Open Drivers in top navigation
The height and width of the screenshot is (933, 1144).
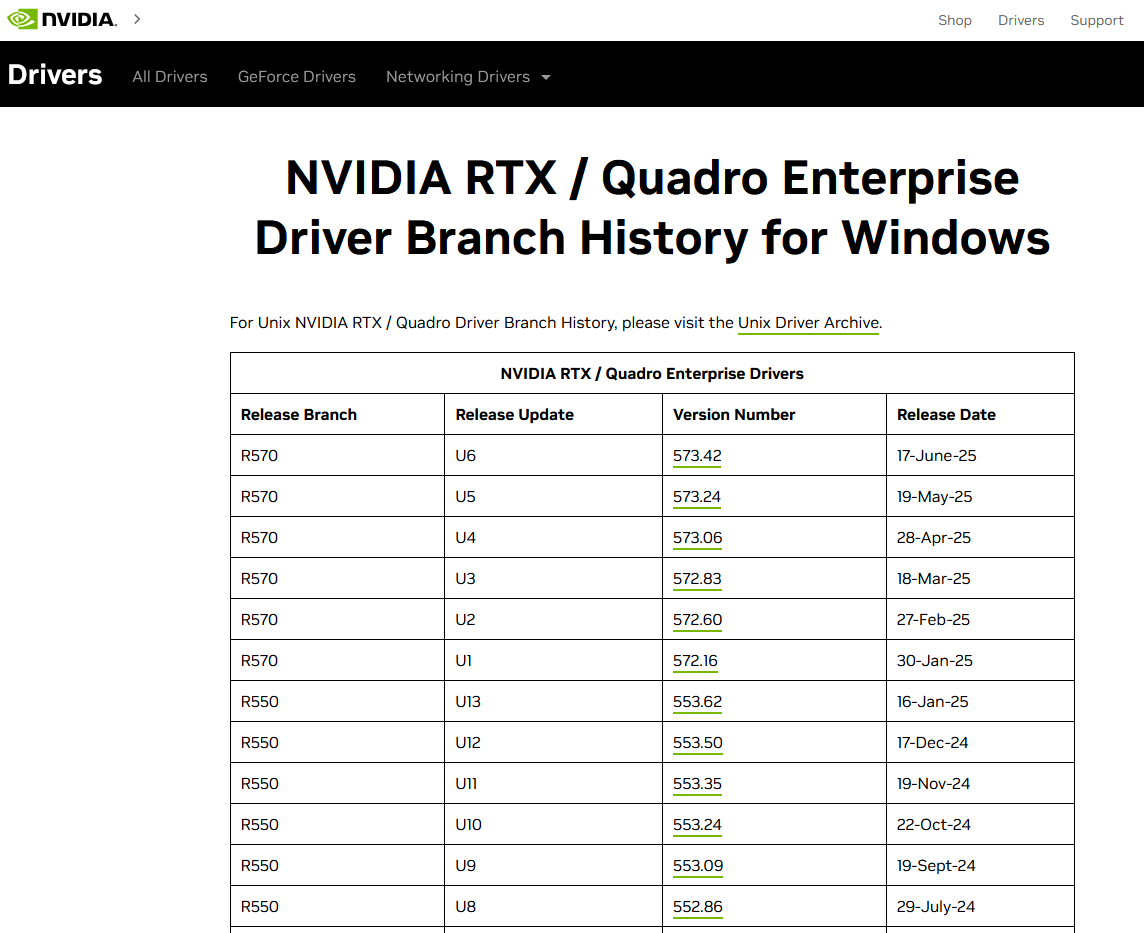click(x=1021, y=20)
